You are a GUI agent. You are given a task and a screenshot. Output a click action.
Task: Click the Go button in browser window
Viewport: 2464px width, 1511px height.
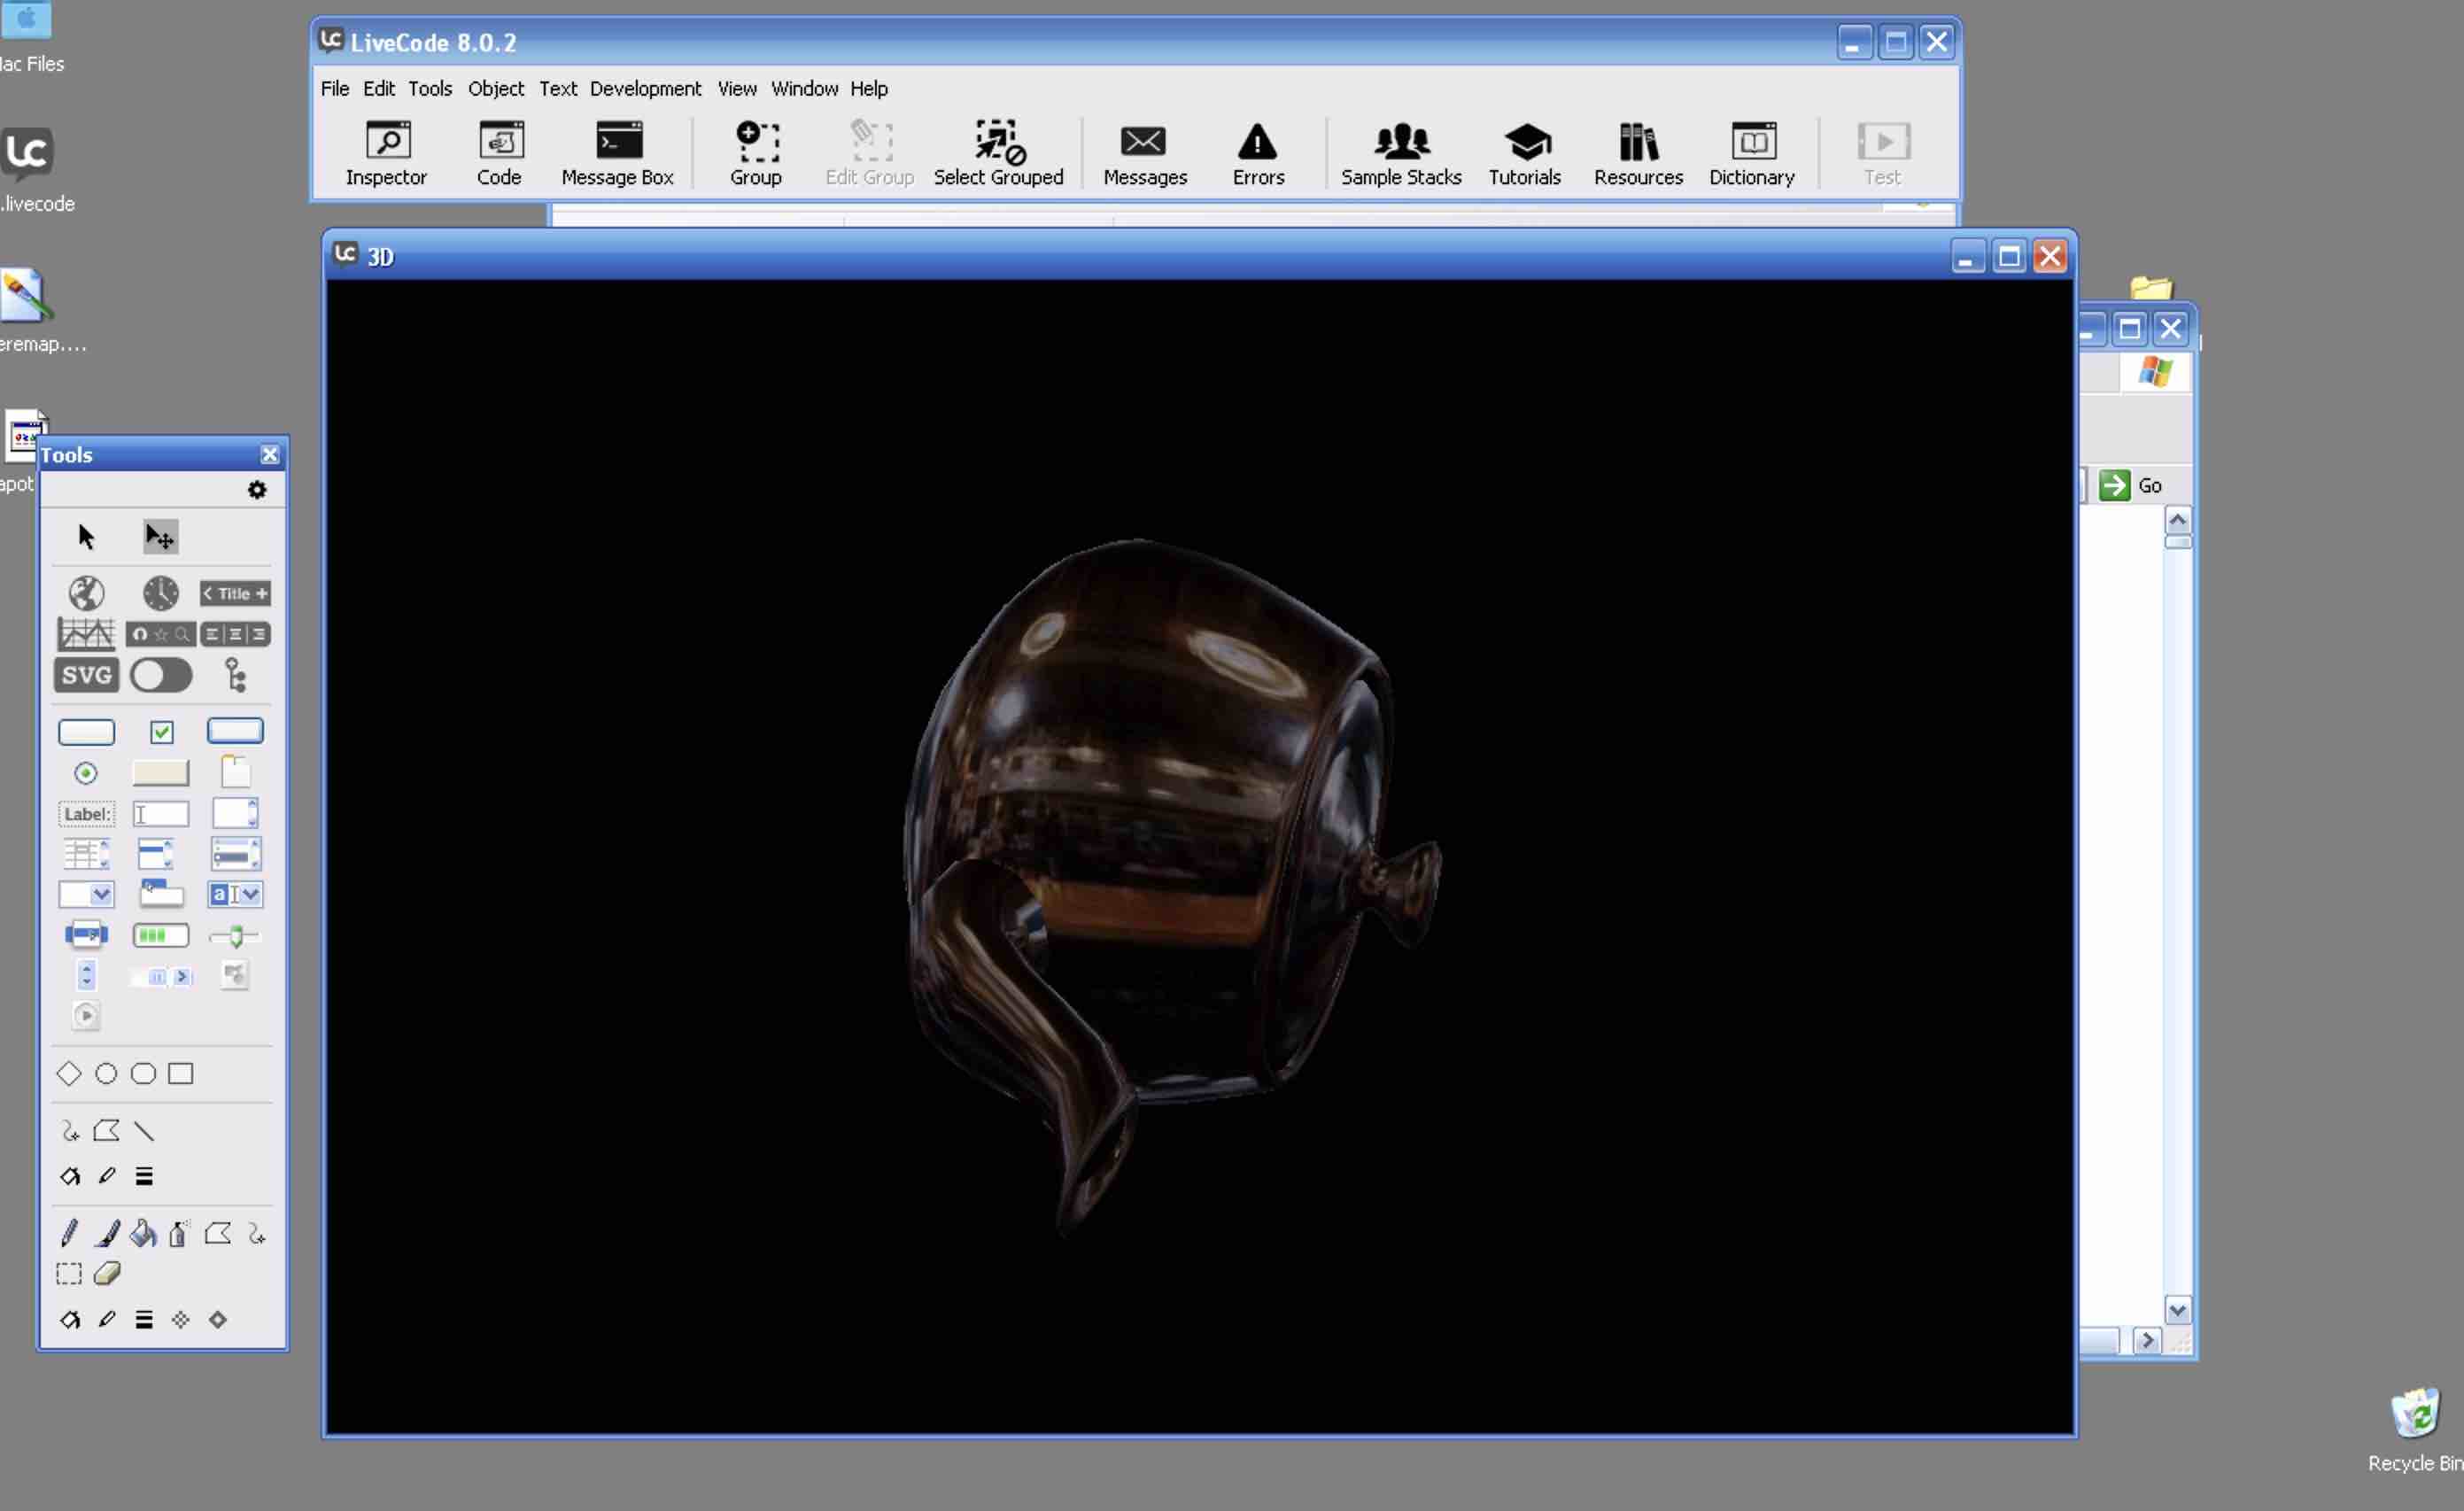pyautogui.click(x=2130, y=486)
